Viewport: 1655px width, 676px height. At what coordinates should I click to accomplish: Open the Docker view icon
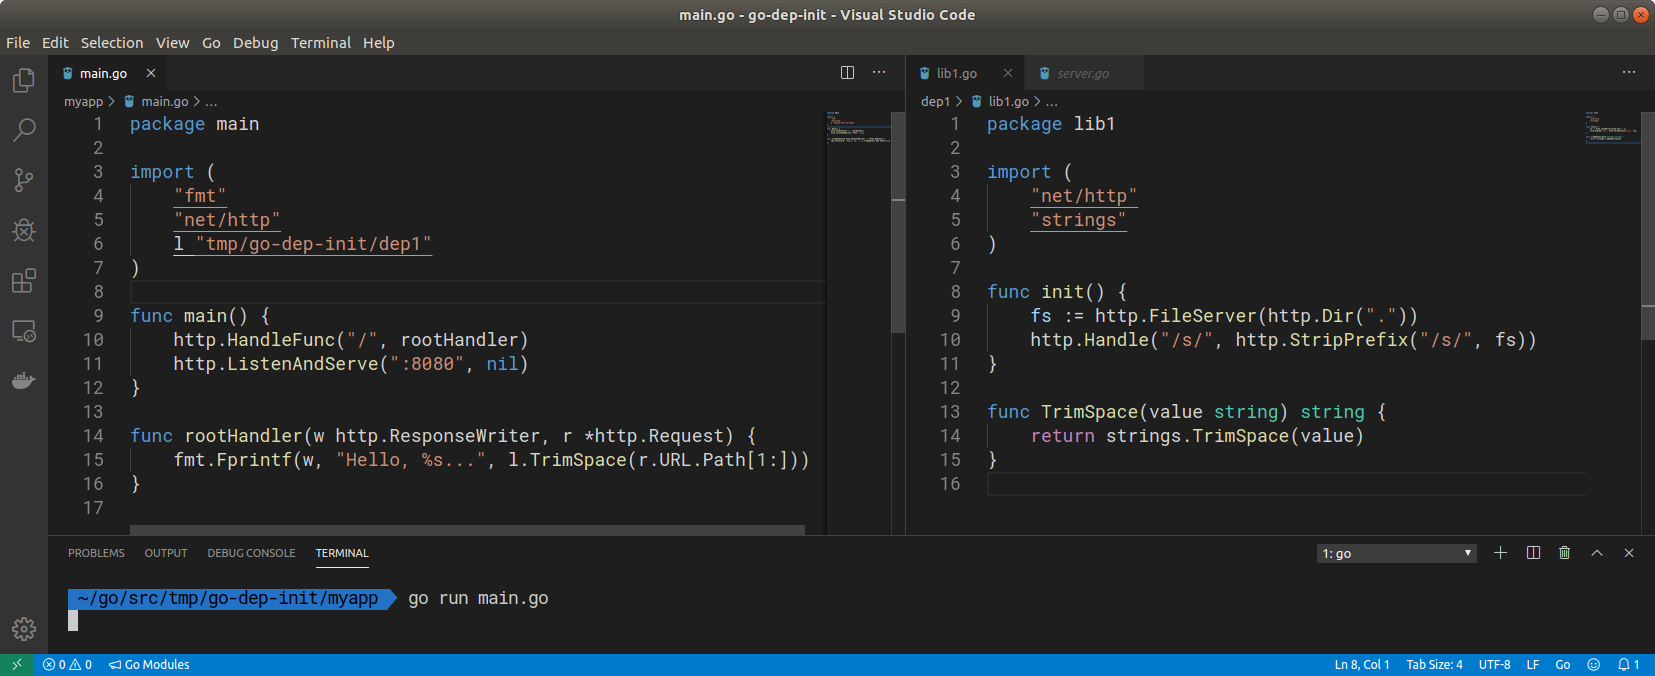point(24,381)
